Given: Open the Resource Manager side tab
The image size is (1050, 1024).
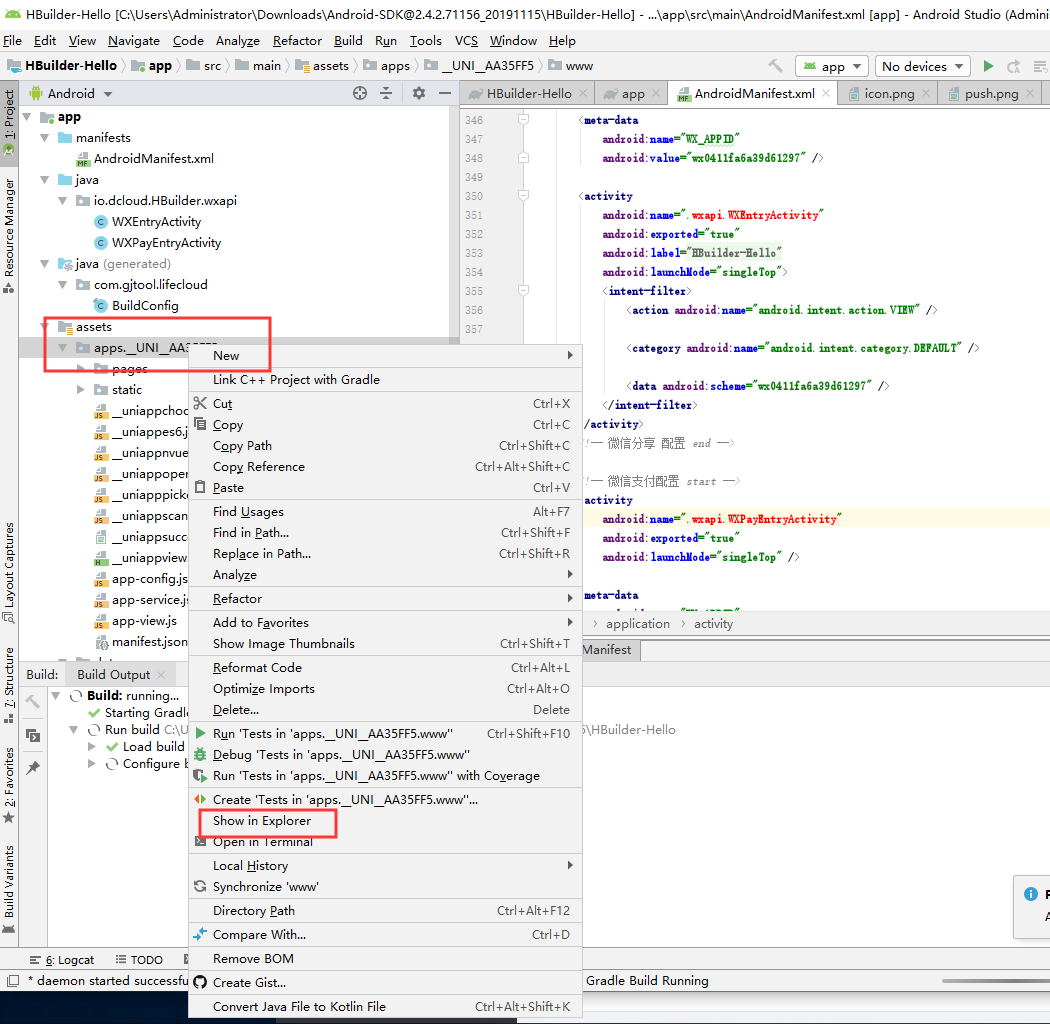Looking at the screenshot, I should point(9,236).
